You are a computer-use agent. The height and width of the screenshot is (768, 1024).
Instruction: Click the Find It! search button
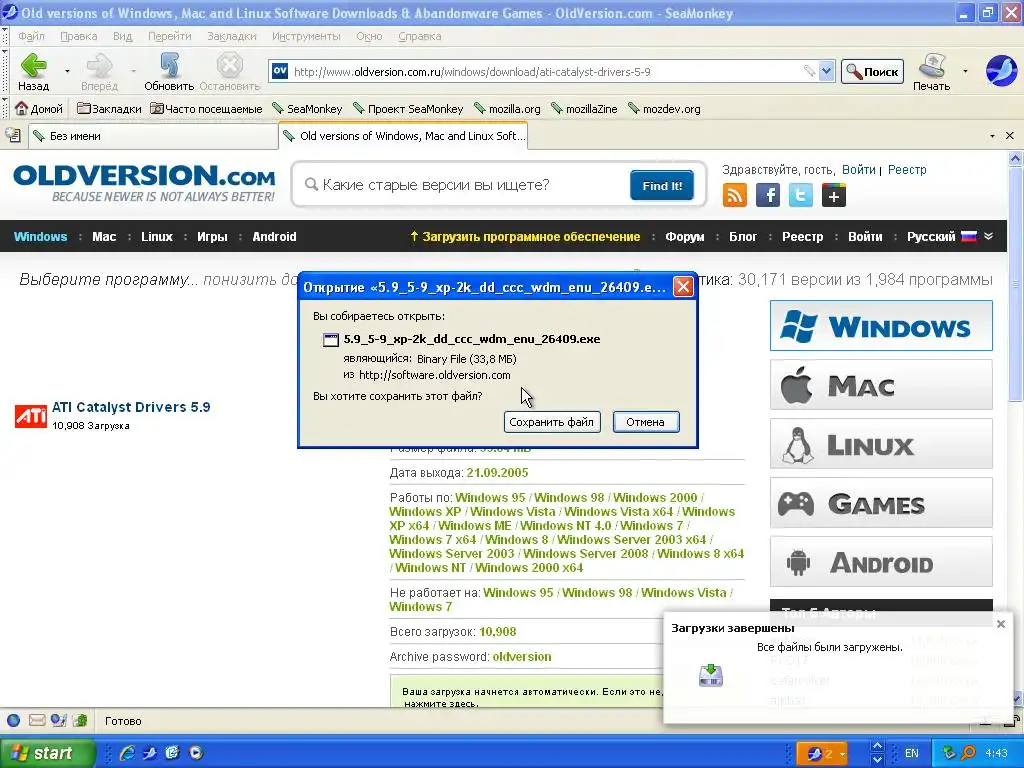pos(662,185)
